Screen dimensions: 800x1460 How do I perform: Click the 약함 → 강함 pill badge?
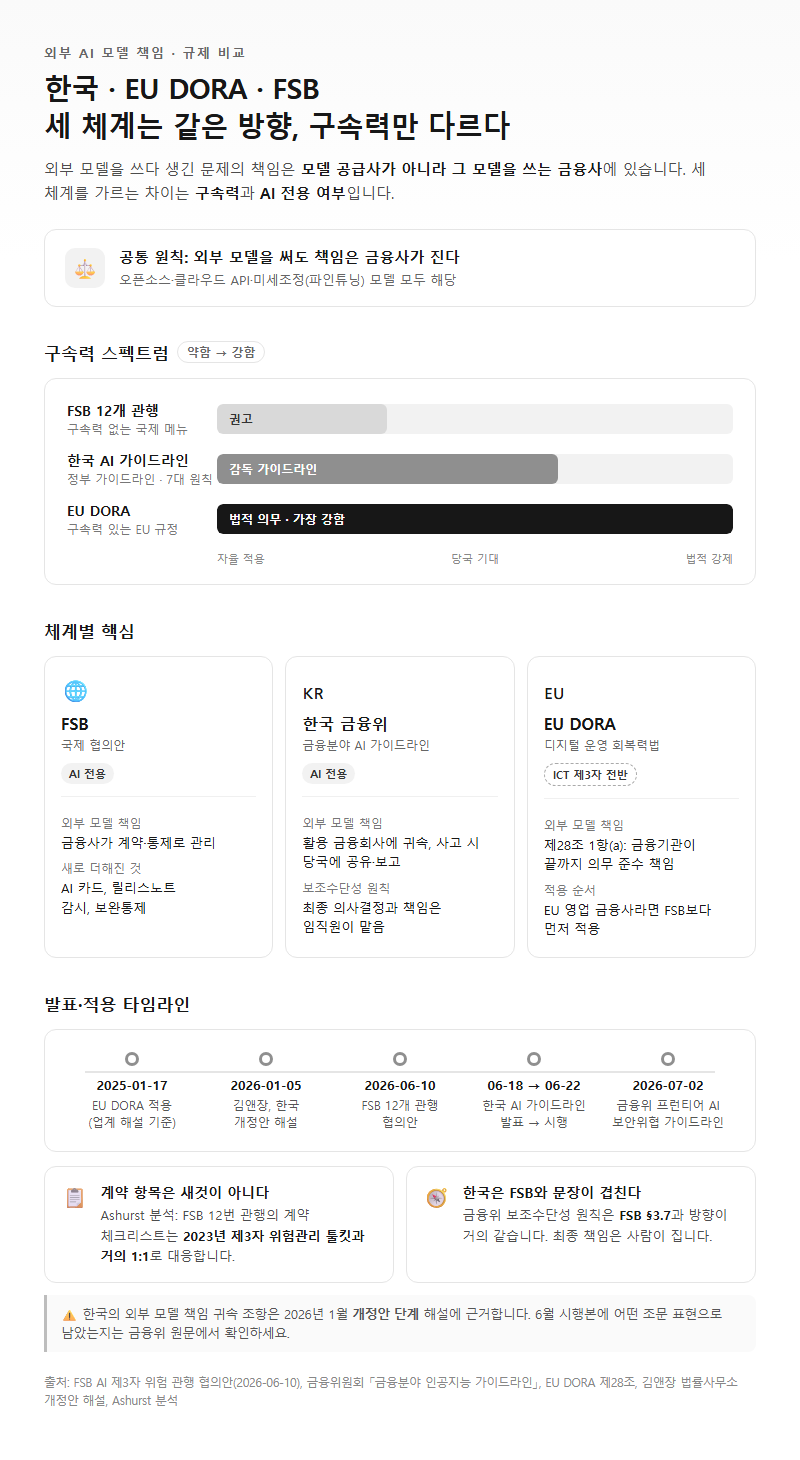click(221, 352)
